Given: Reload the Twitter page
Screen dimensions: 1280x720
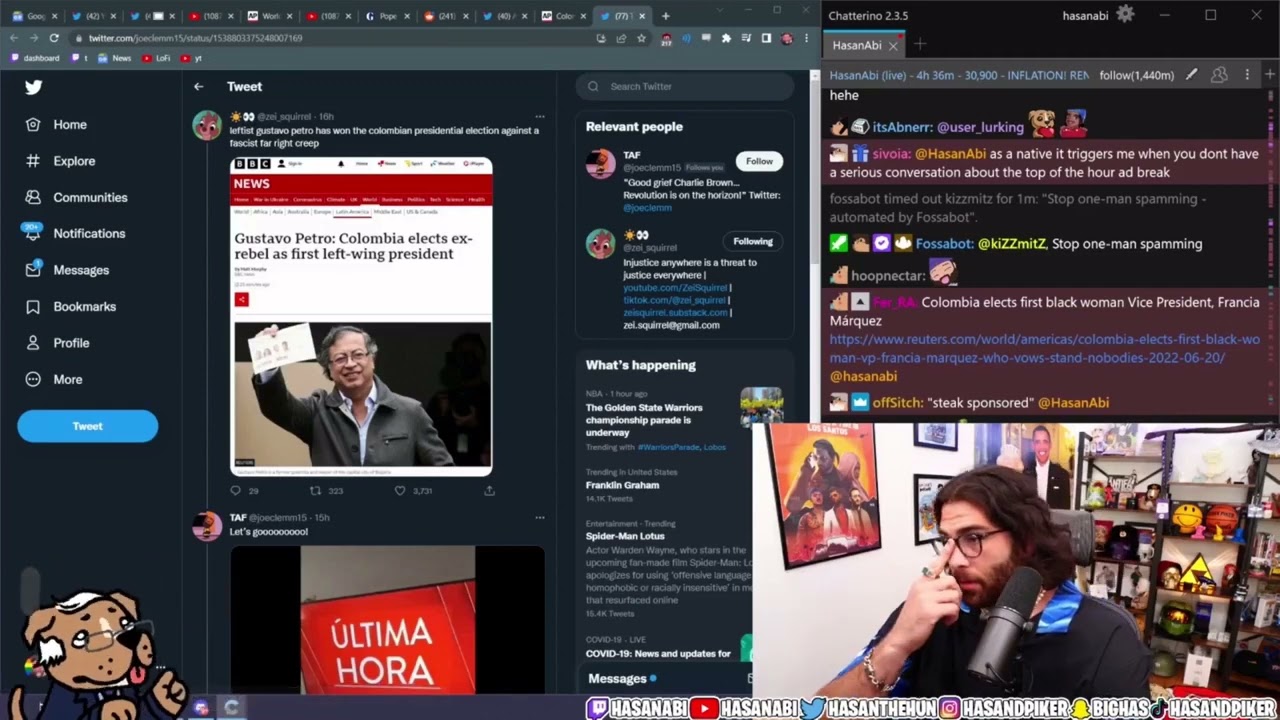Looking at the screenshot, I should pyautogui.click(x=54, y=38).
